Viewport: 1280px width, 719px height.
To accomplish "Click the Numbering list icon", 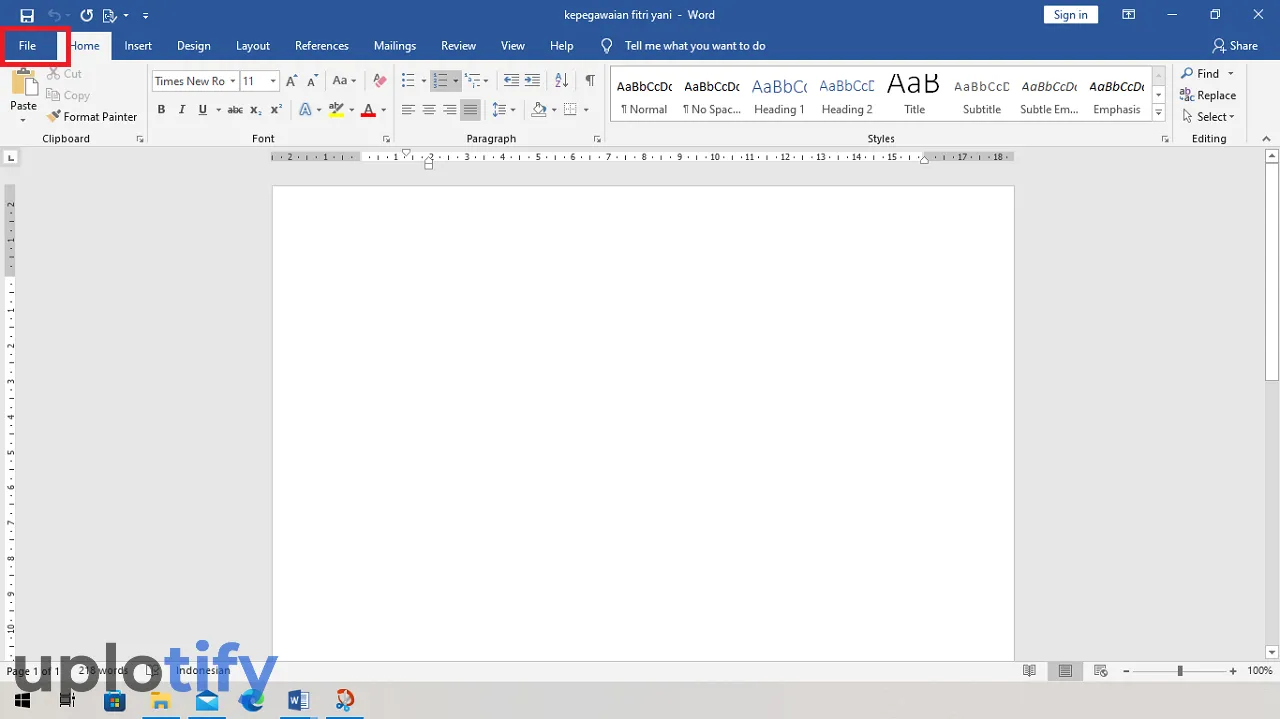I will pyautogui.click(x=440, y=81).
